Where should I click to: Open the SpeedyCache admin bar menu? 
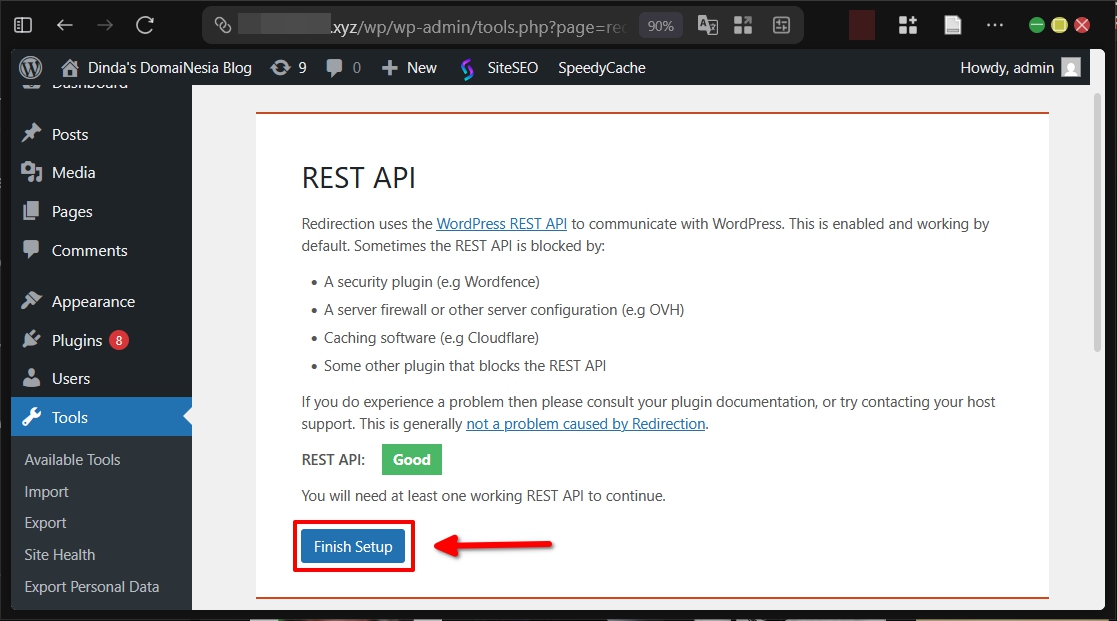601,67
